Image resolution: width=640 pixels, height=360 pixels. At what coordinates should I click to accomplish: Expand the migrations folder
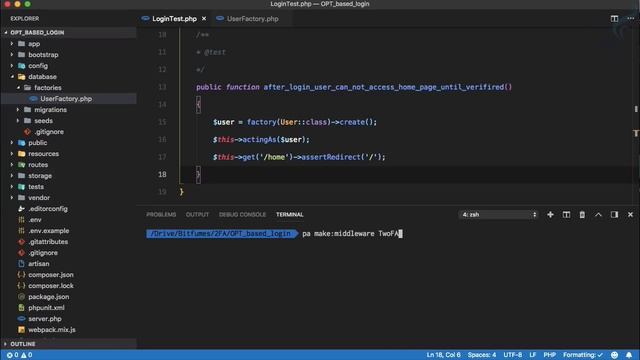click(50, 110)
